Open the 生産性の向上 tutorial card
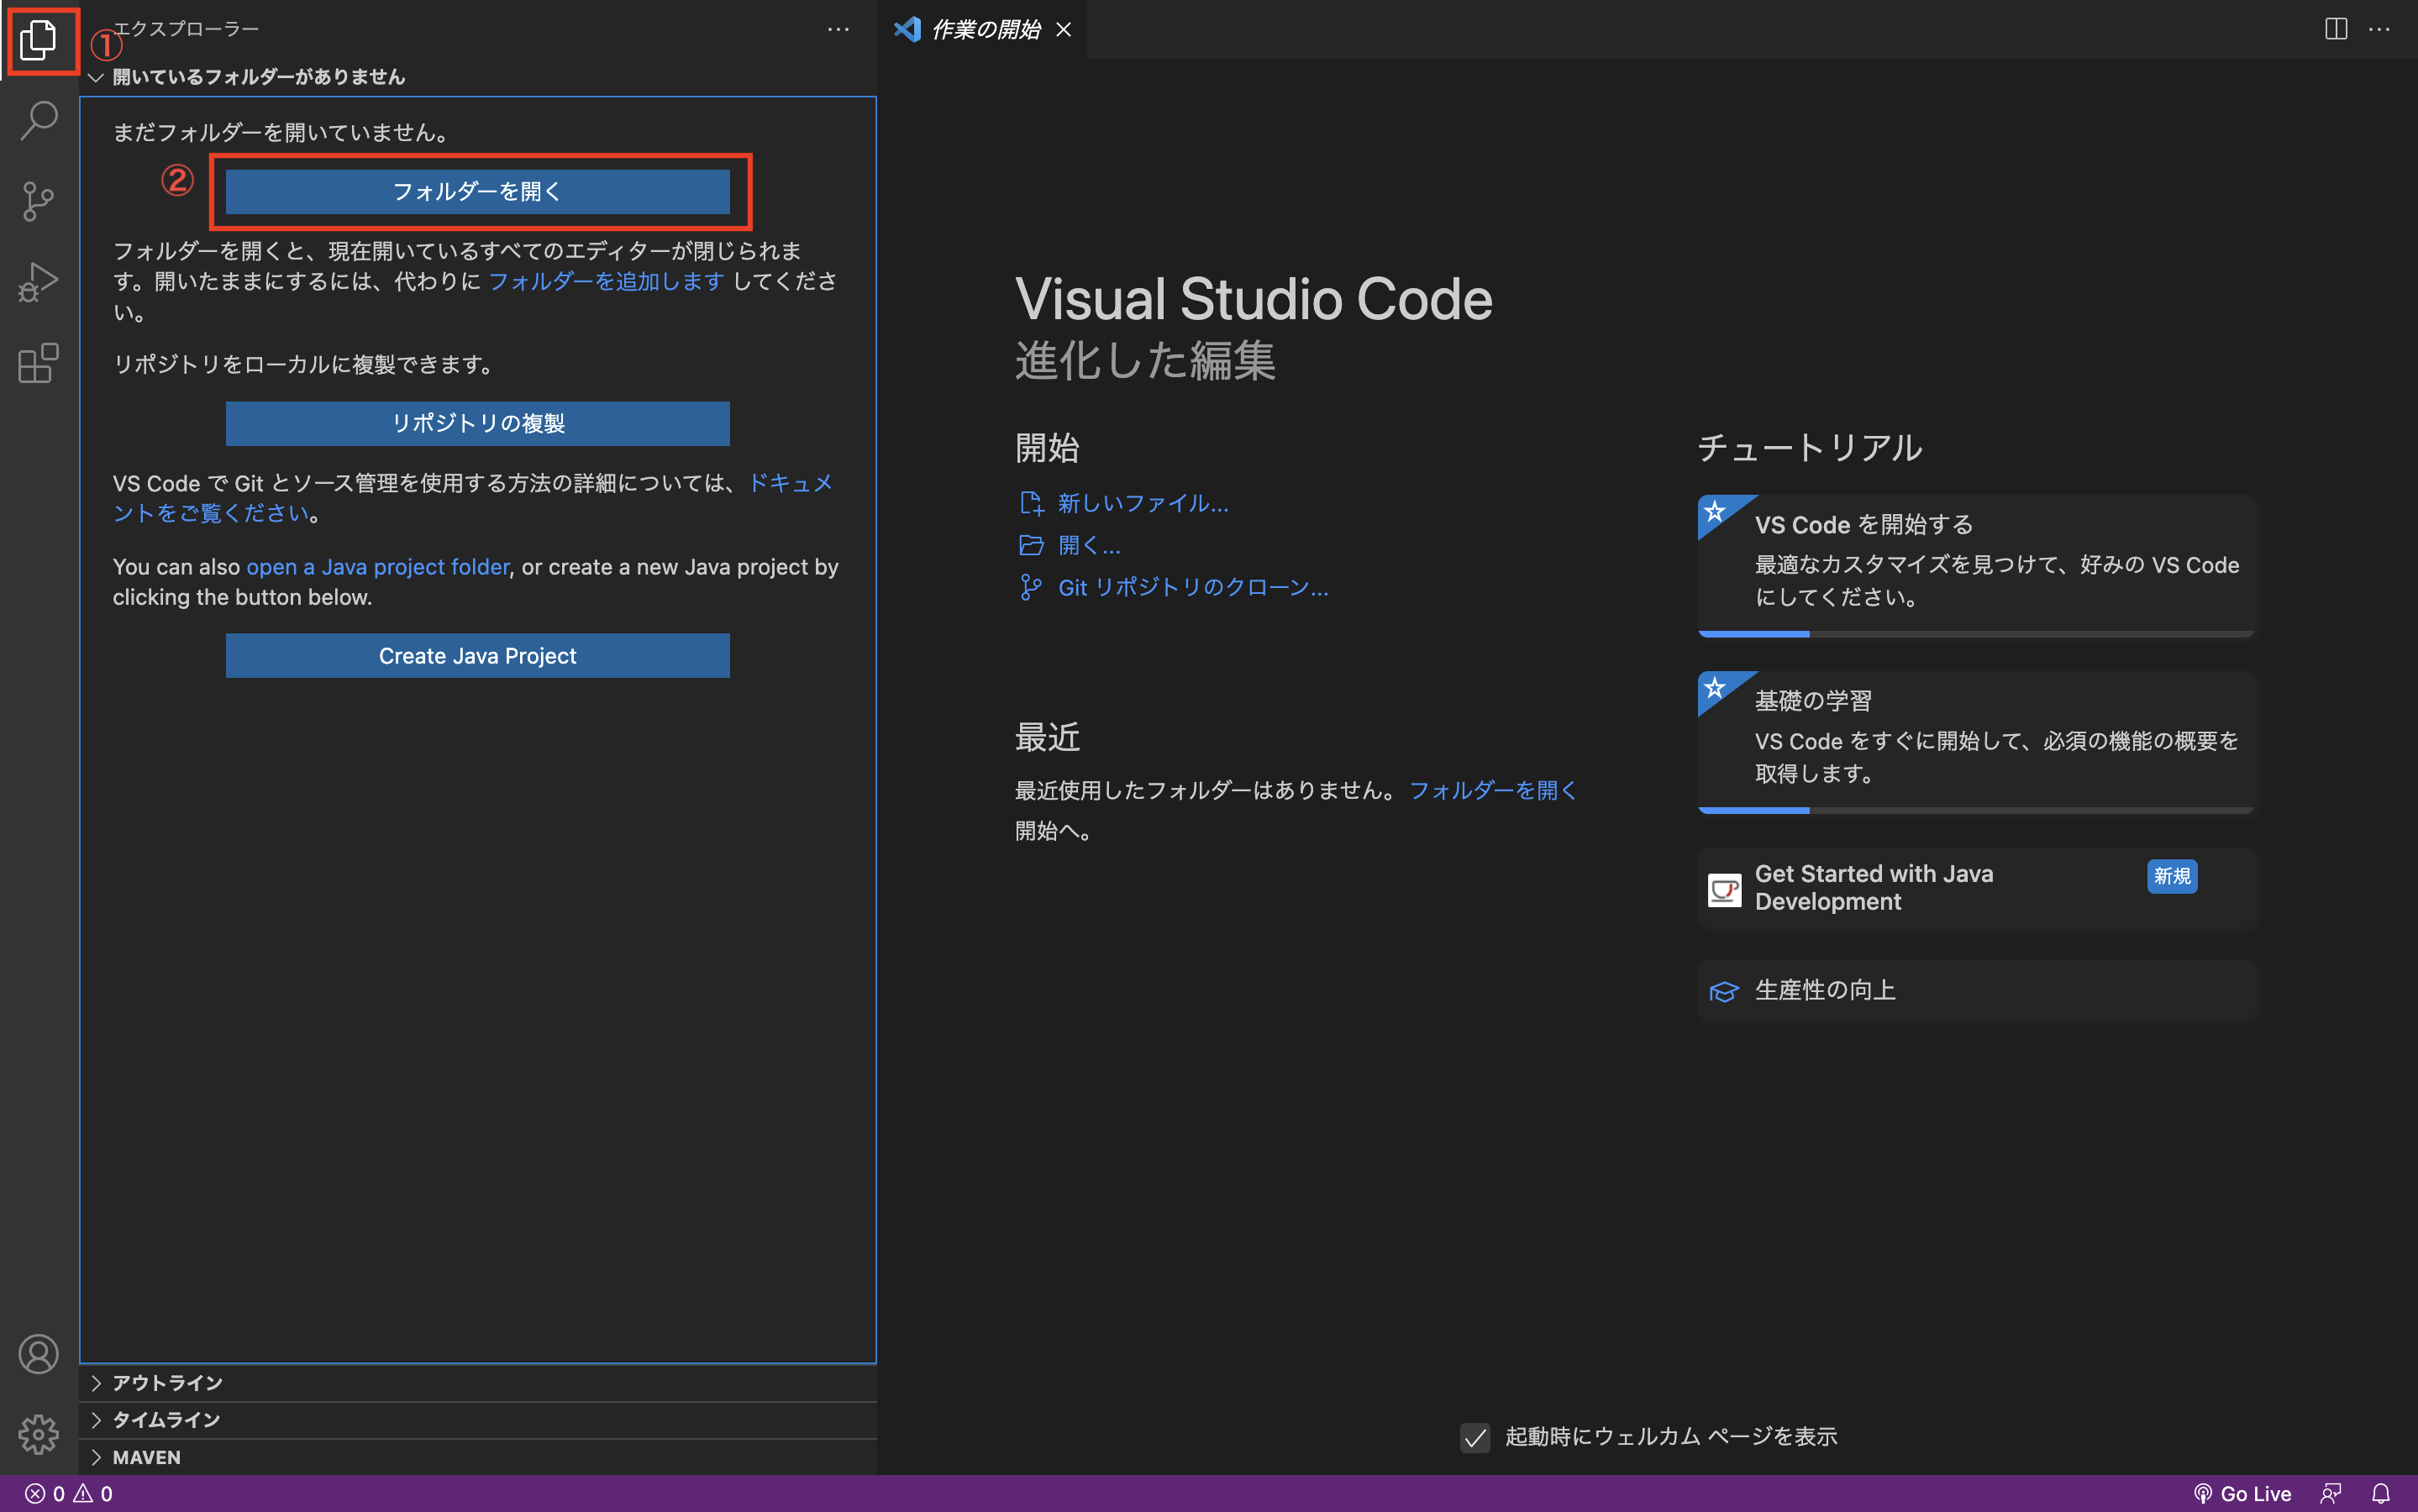The width and height of the screenshot is (2418, 1512). coord(1976,990)
